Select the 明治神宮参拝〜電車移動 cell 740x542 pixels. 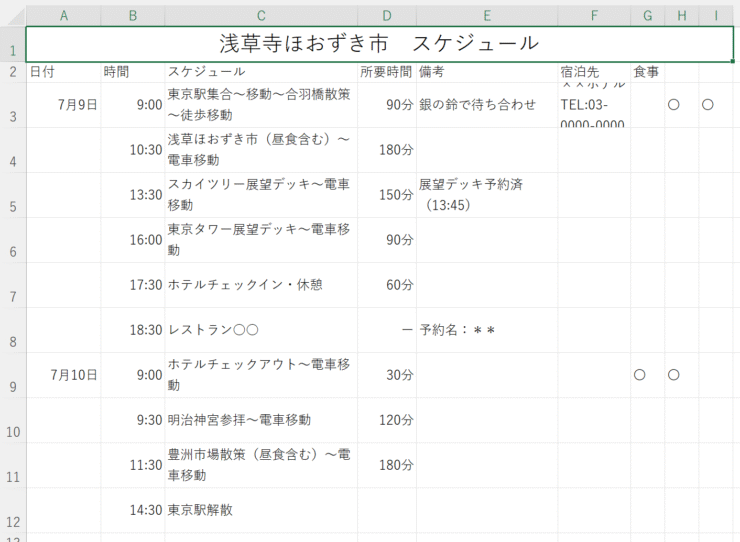click(x=261, y=420)
